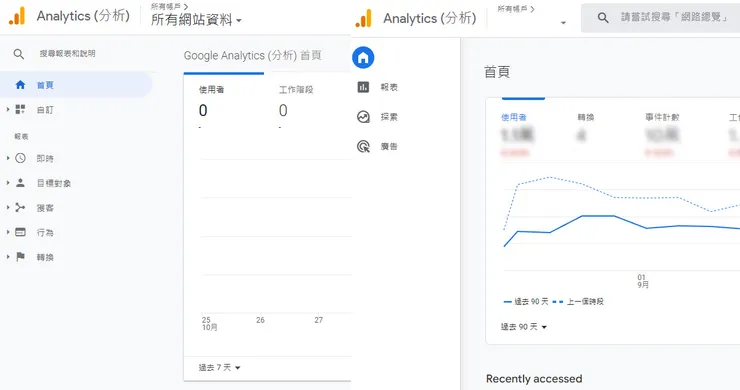Focus the 搜尋報表和說明 search field
The image size is (740, 390).
click(x=67, y=54)
